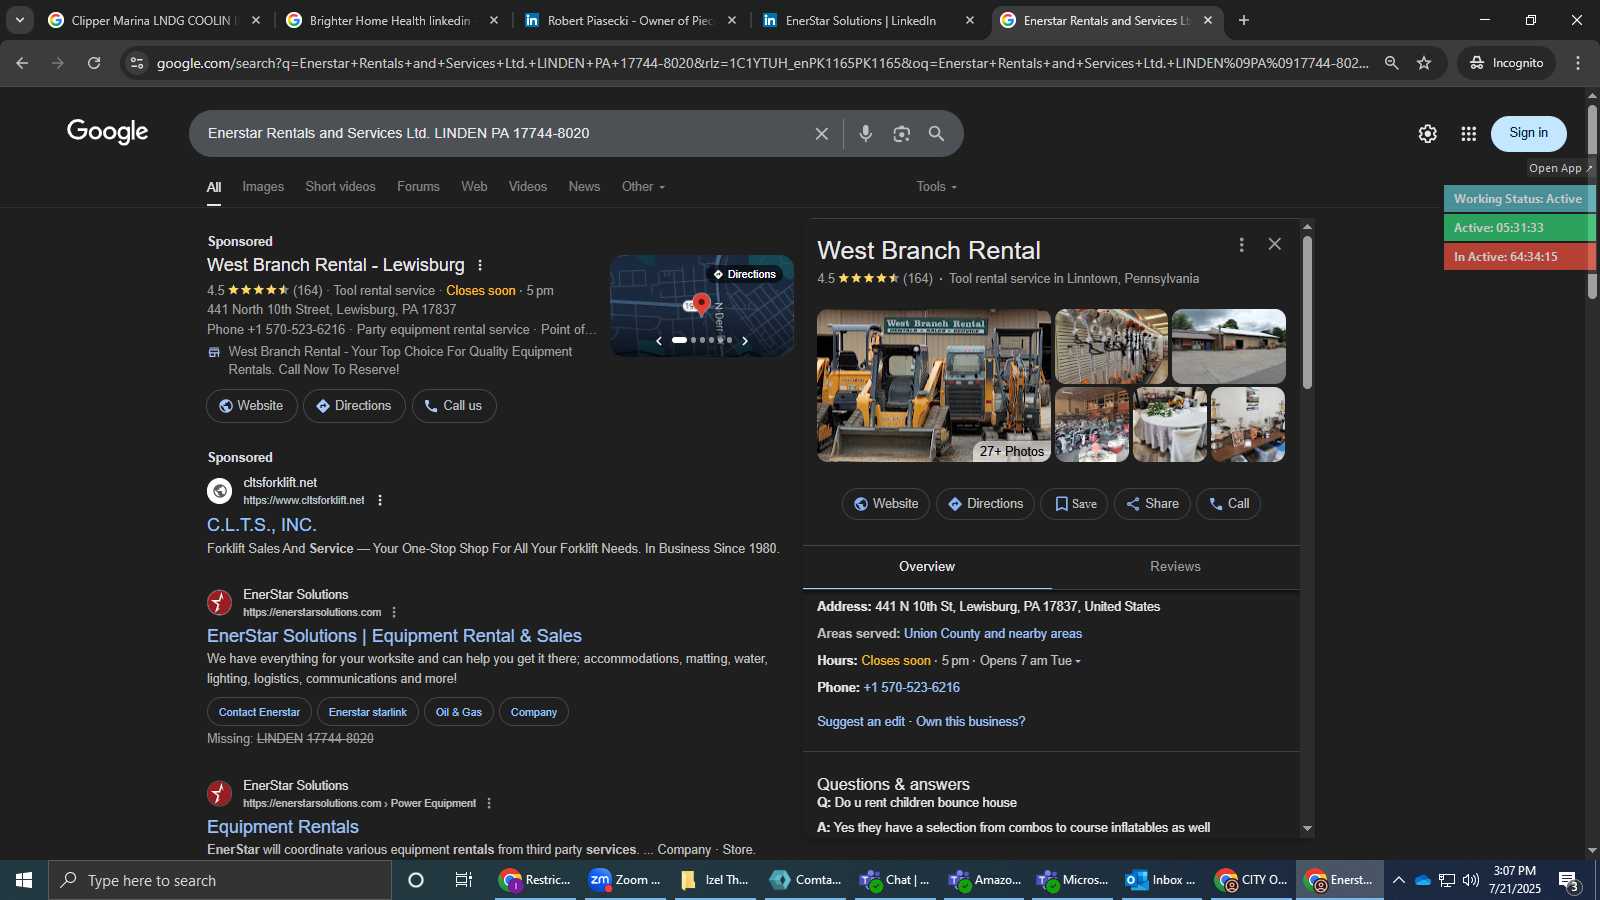Switch to Short videos tab
Screen dimensions: 1600x900
coord(340,187)
